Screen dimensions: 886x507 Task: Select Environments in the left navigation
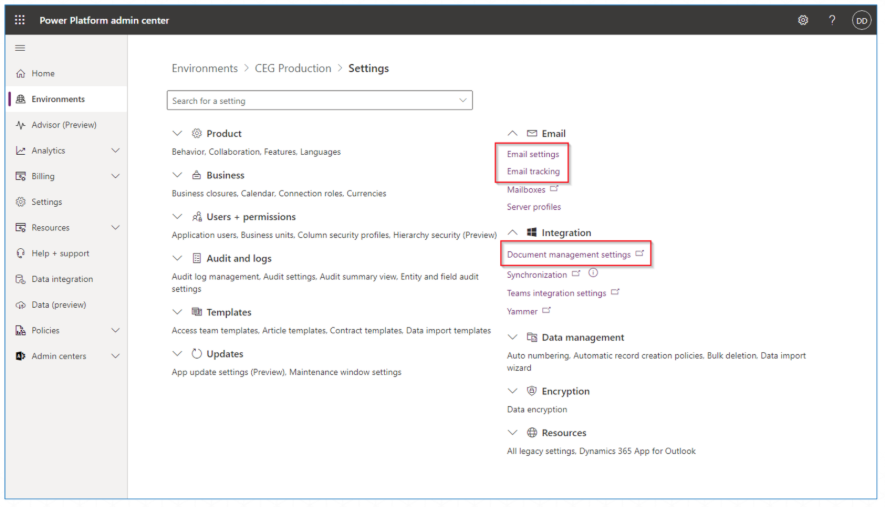click(x=56, y=99)
